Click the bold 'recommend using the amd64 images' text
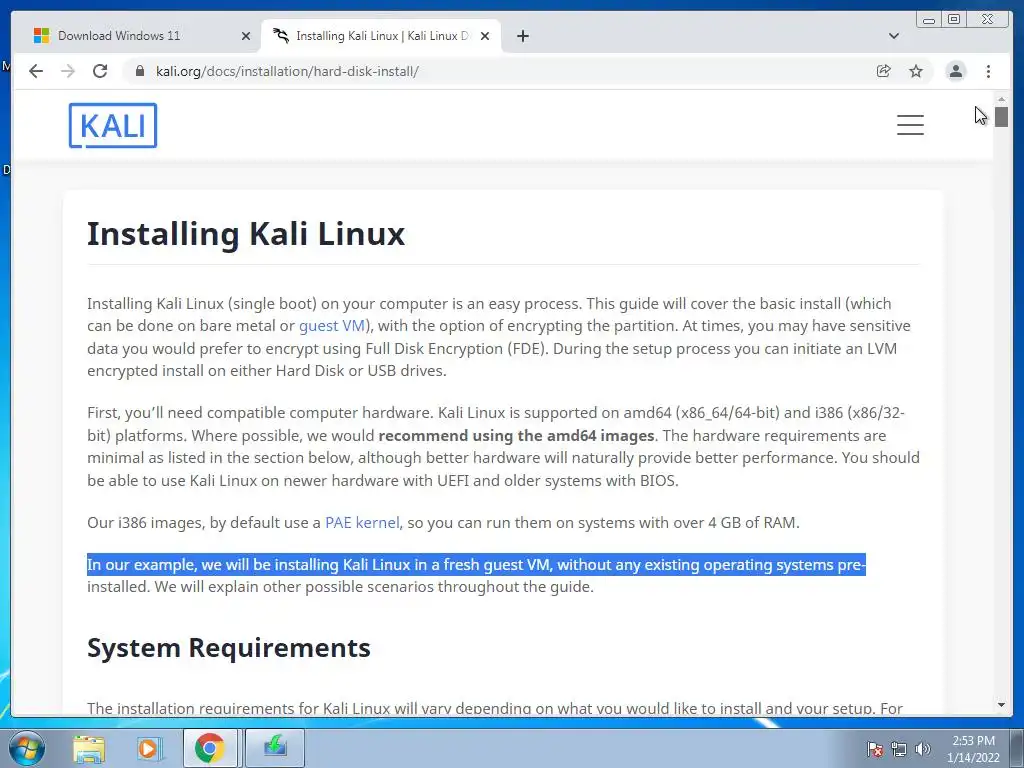The height and width of the screenshot is (768, 1024). point(516,436)
